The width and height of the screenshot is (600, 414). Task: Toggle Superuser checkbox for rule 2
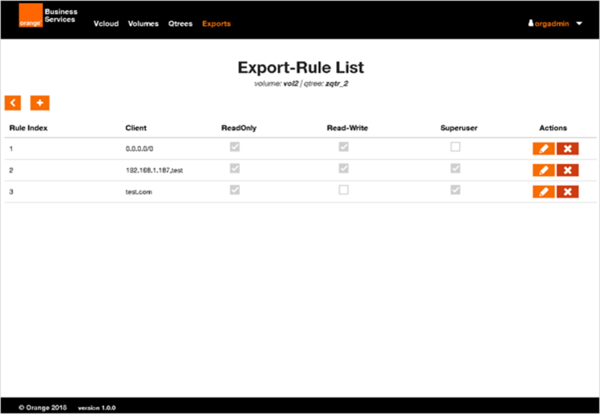[455, 168]
